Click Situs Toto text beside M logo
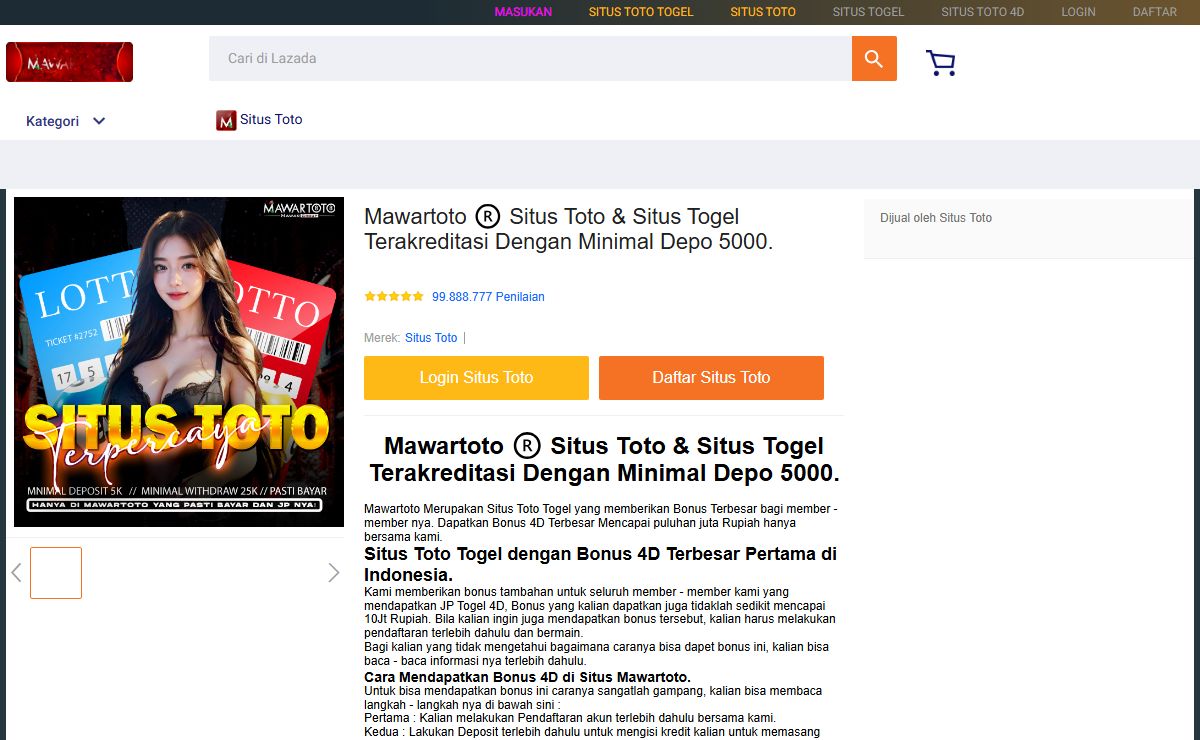The height and width of the screenshot is (740, 1200). point(271,120)
